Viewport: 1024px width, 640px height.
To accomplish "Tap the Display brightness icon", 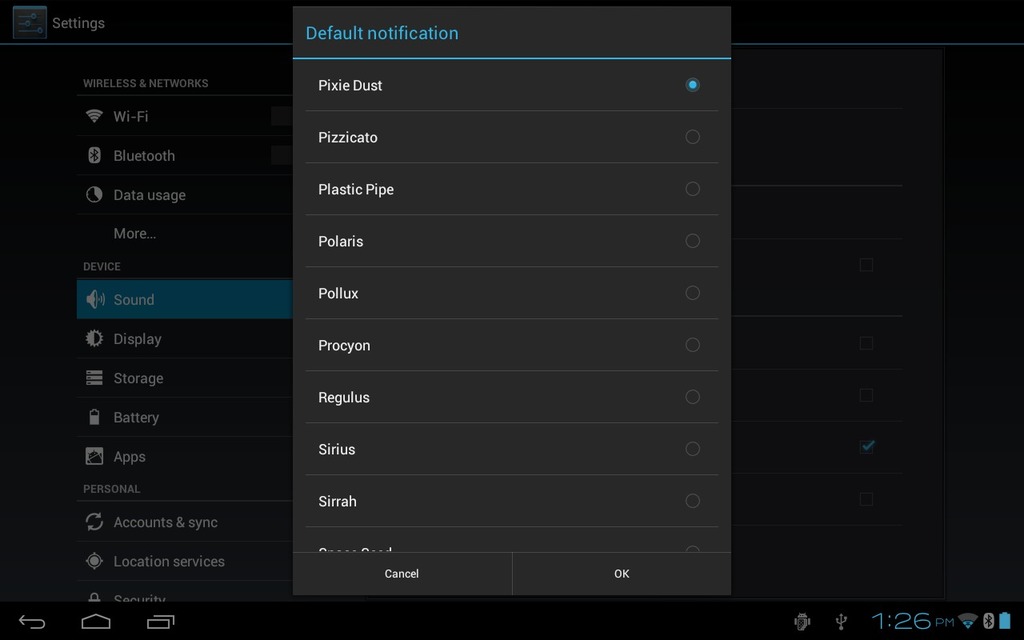I will pyautogui.click(x=94, y=338).
